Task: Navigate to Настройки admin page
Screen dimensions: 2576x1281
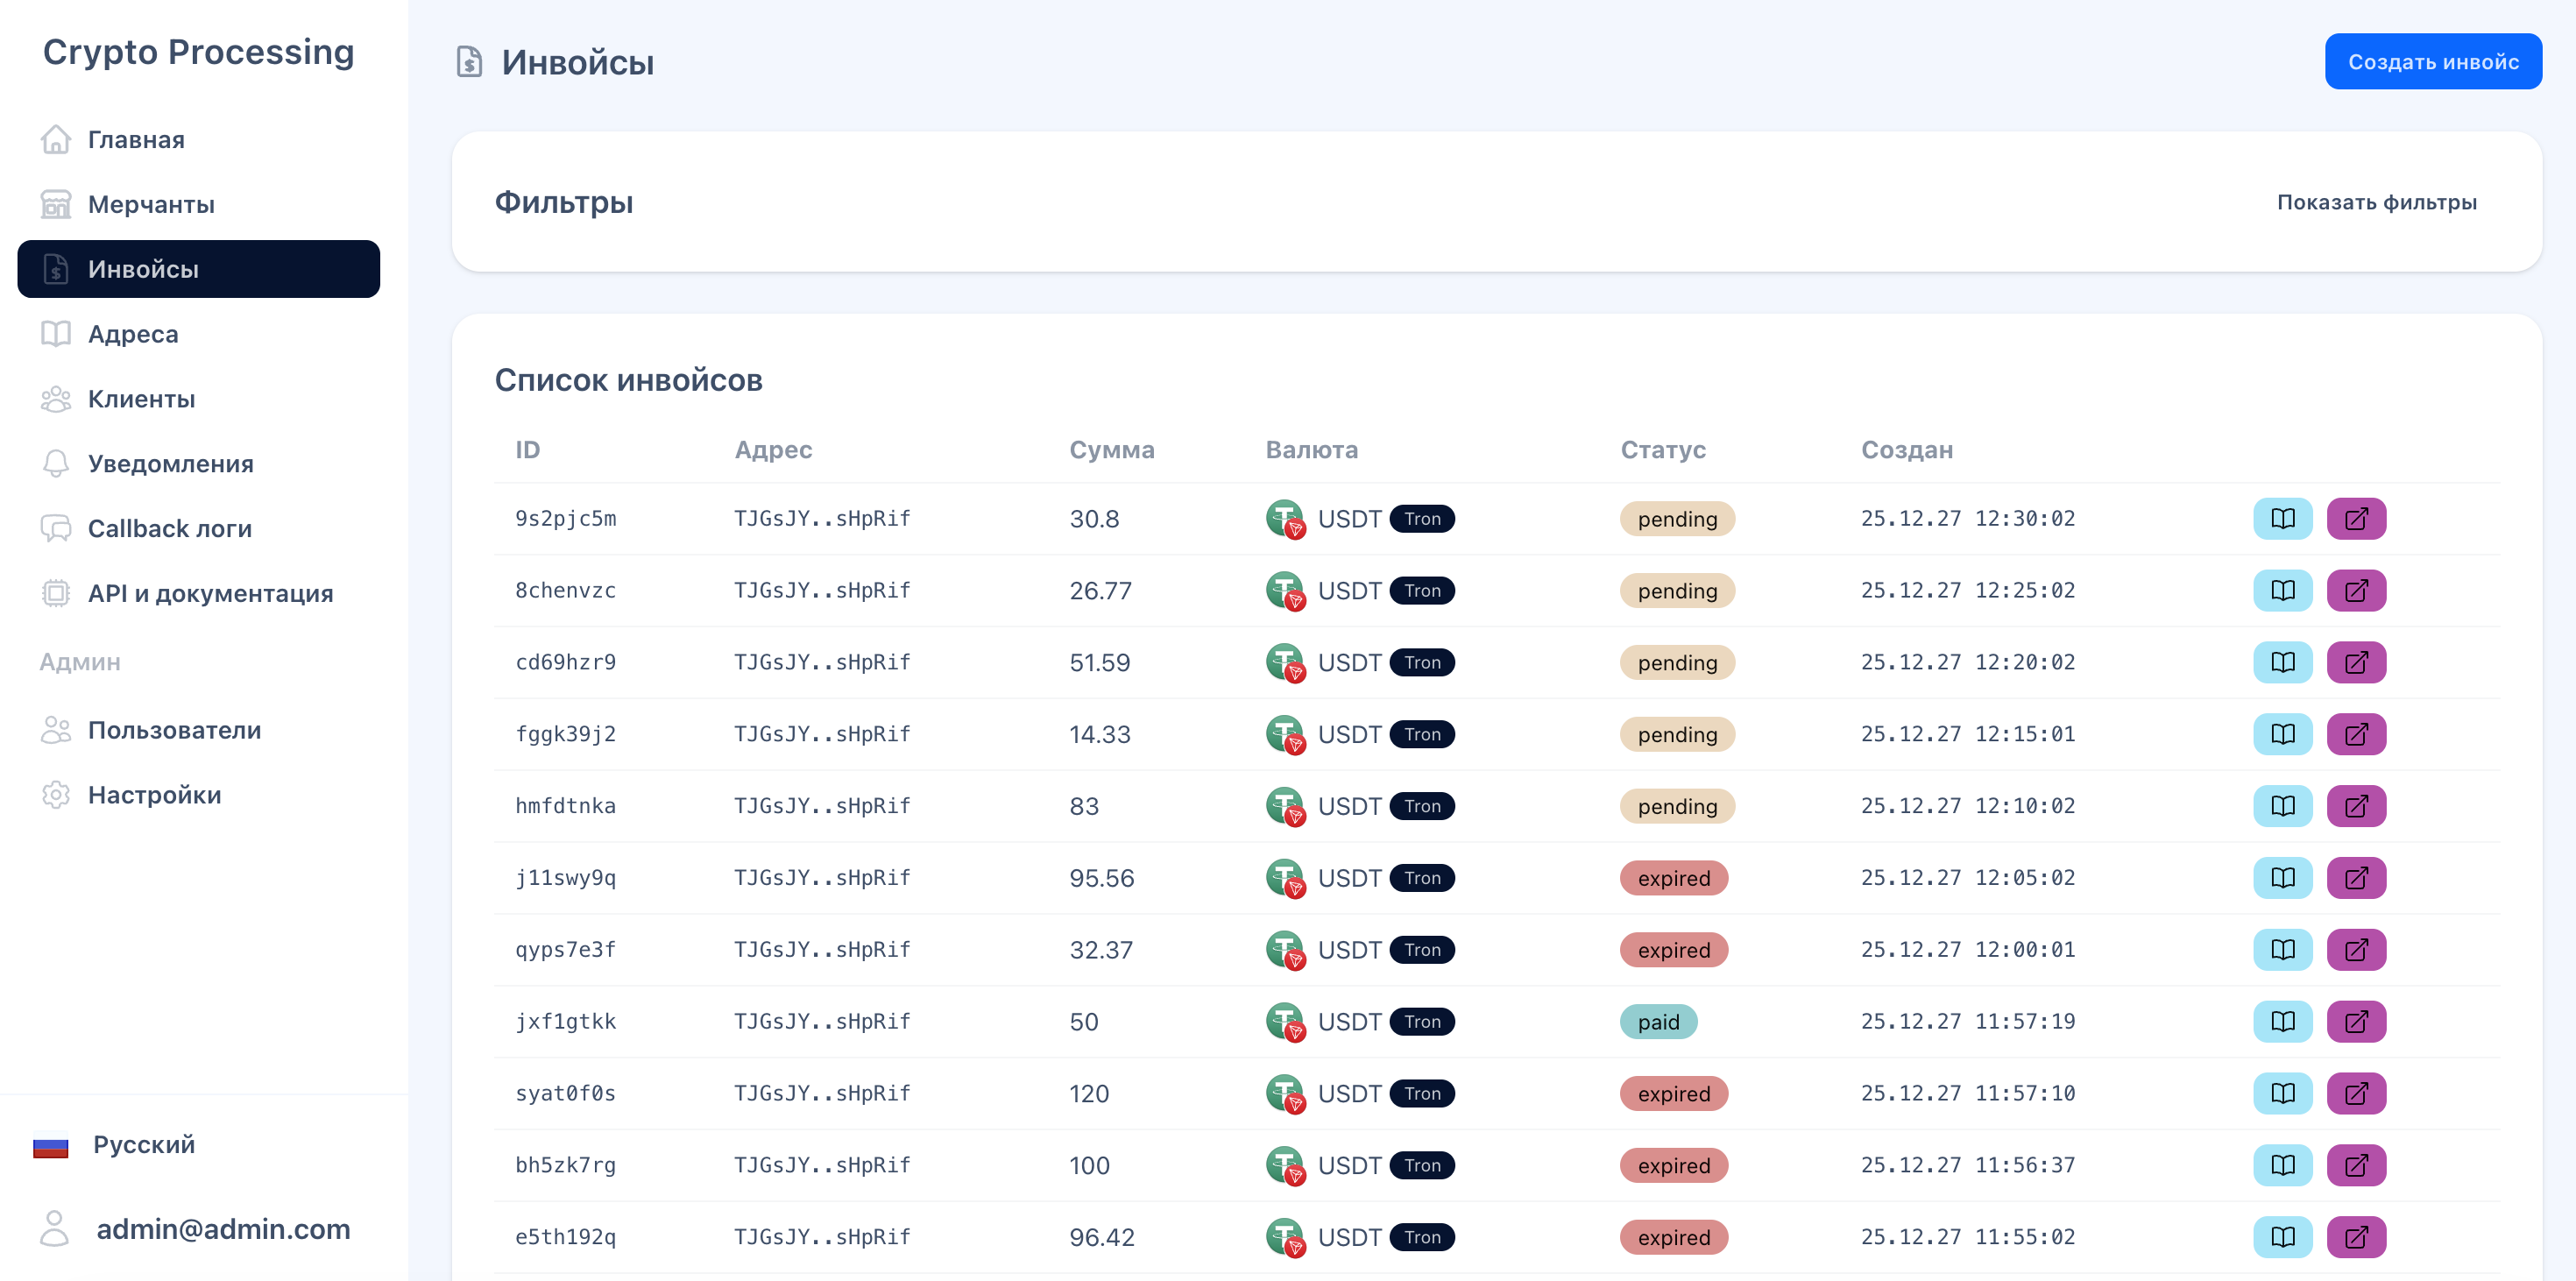Action: pos(154,795)
